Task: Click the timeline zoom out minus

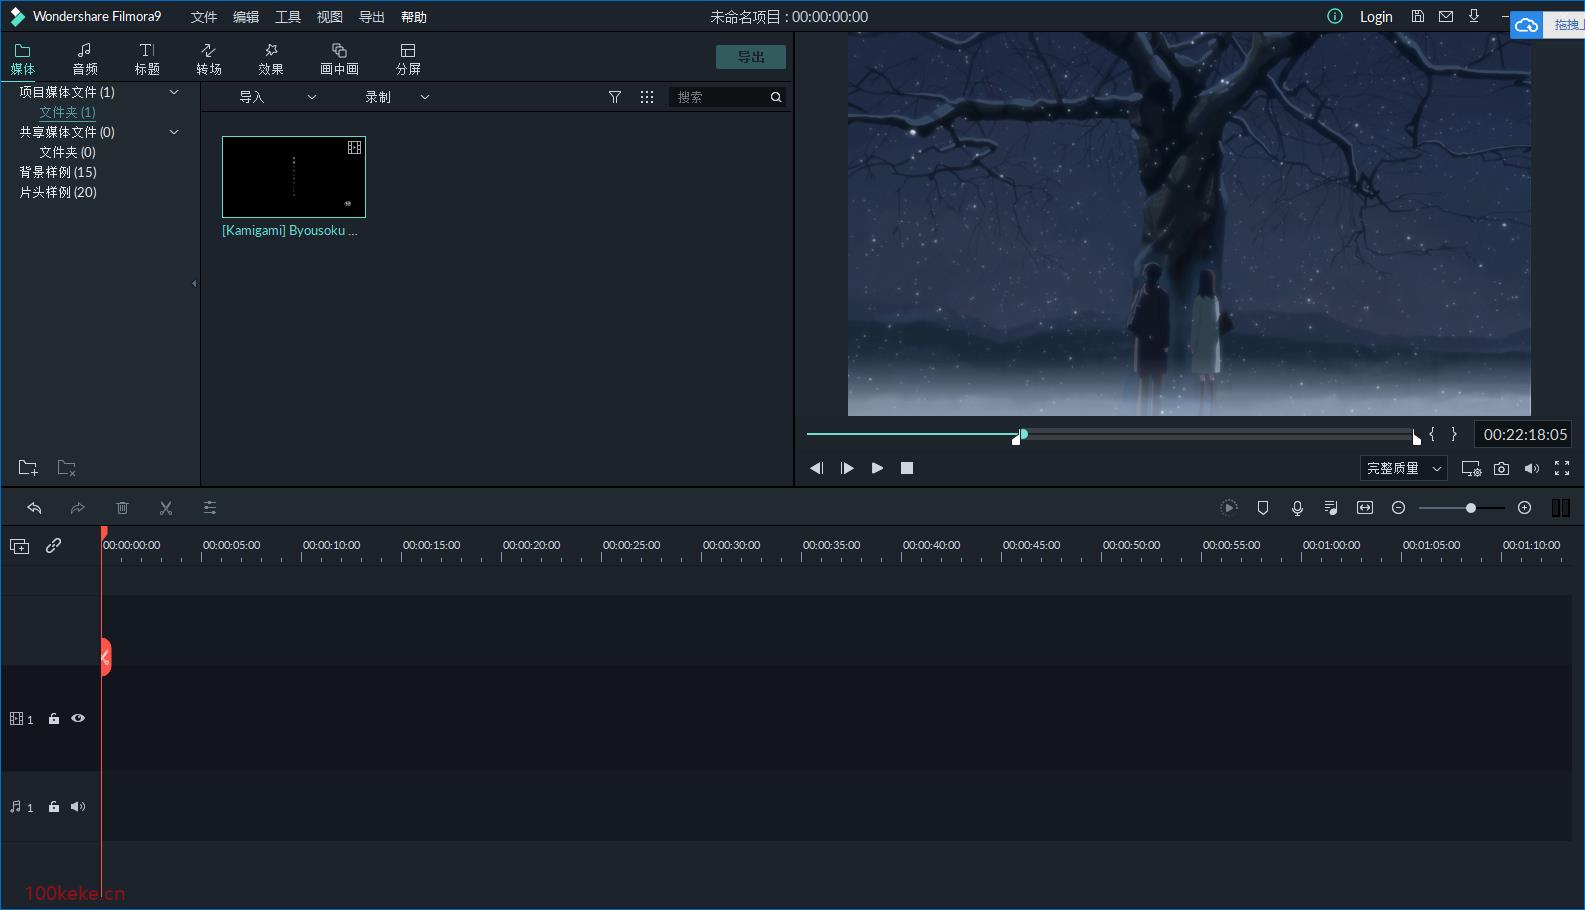Action: [1399, 508]
